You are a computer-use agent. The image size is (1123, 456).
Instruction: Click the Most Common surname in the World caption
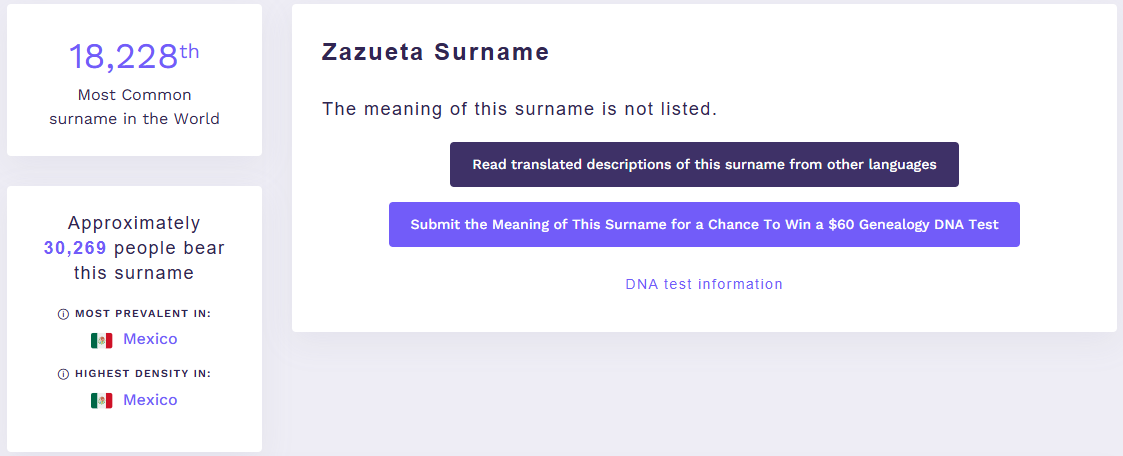pos(135,107)
